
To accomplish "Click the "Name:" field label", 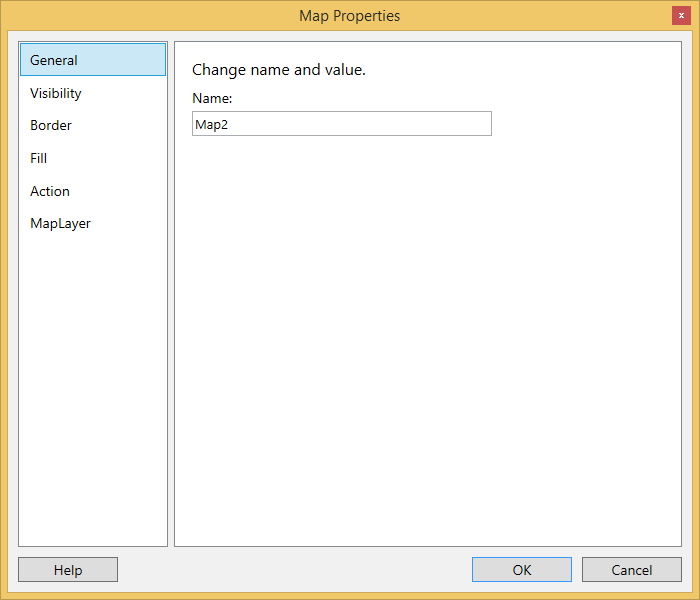I will click(x=212, y=99).
